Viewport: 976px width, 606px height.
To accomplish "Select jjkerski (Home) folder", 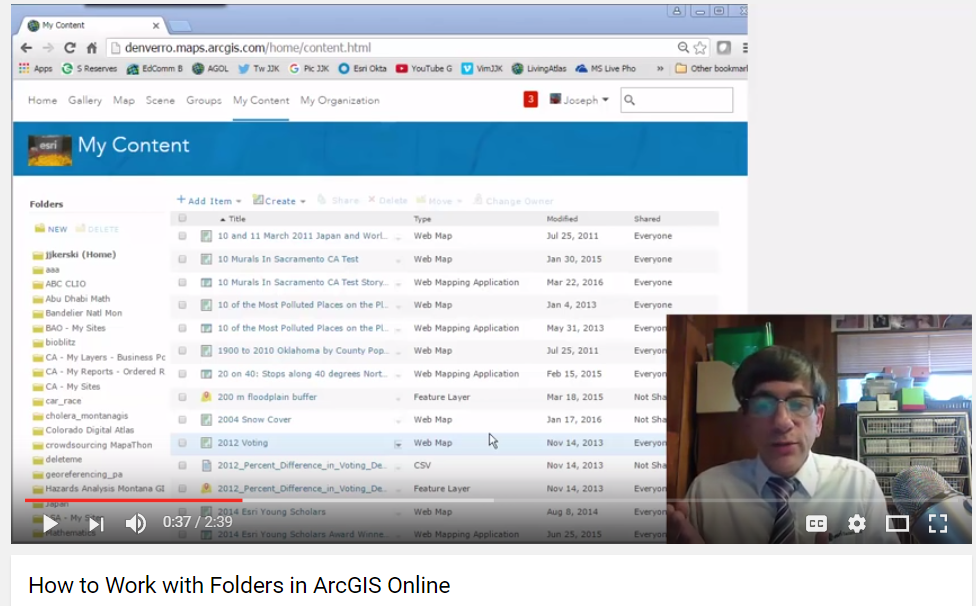I will (80, 254).
